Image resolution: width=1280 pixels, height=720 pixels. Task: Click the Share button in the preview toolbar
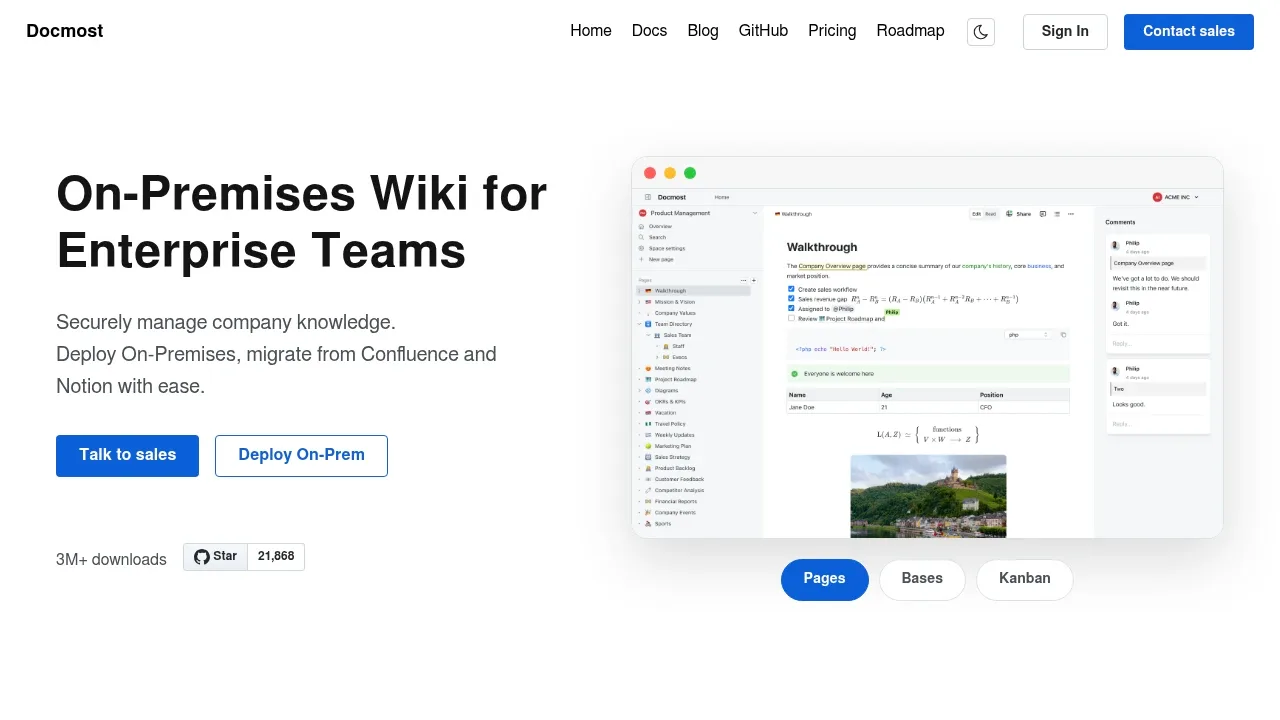(1018, 214)
